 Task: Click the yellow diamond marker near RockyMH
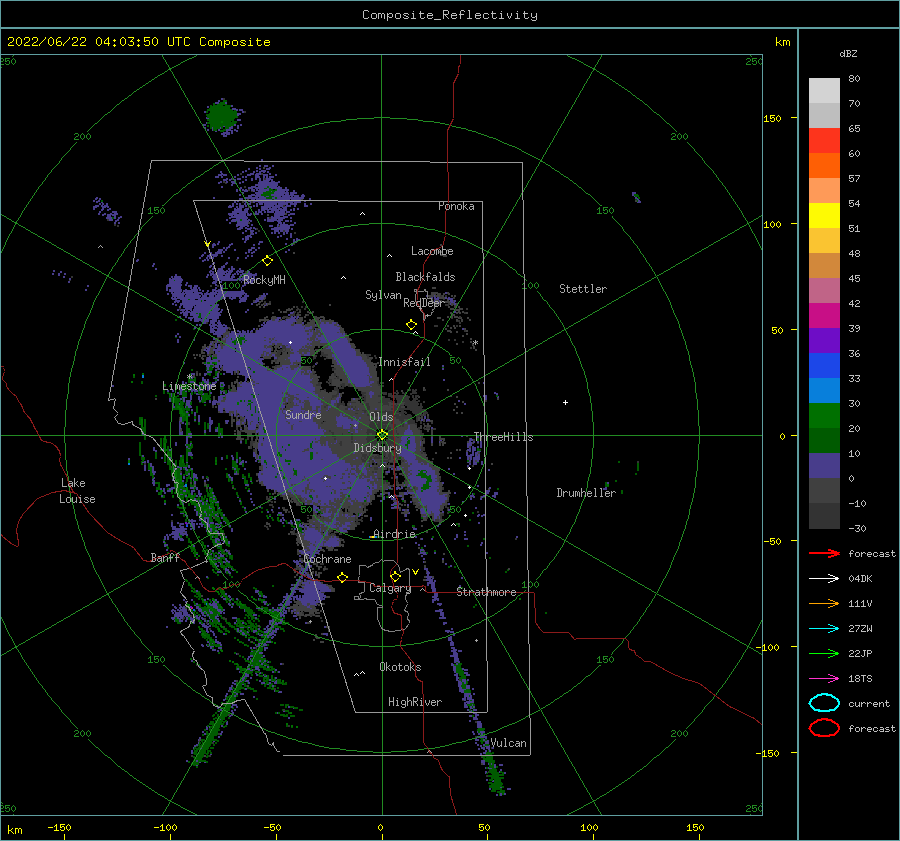click(x=267, y=261)
